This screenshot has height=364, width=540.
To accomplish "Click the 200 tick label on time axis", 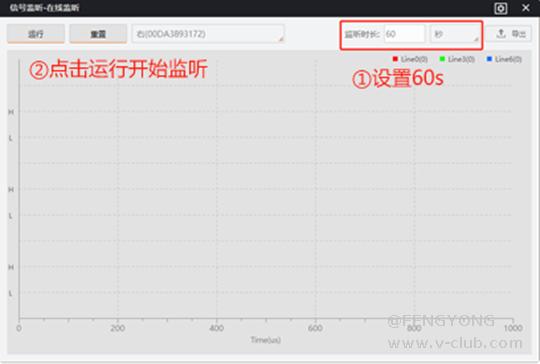I will pos(118,328).
